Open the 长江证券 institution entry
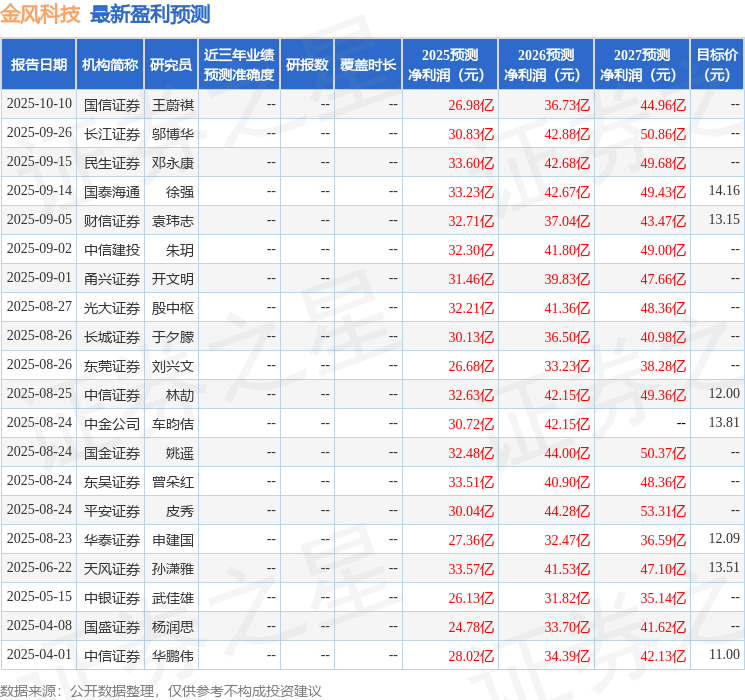 tap(112, 133)
